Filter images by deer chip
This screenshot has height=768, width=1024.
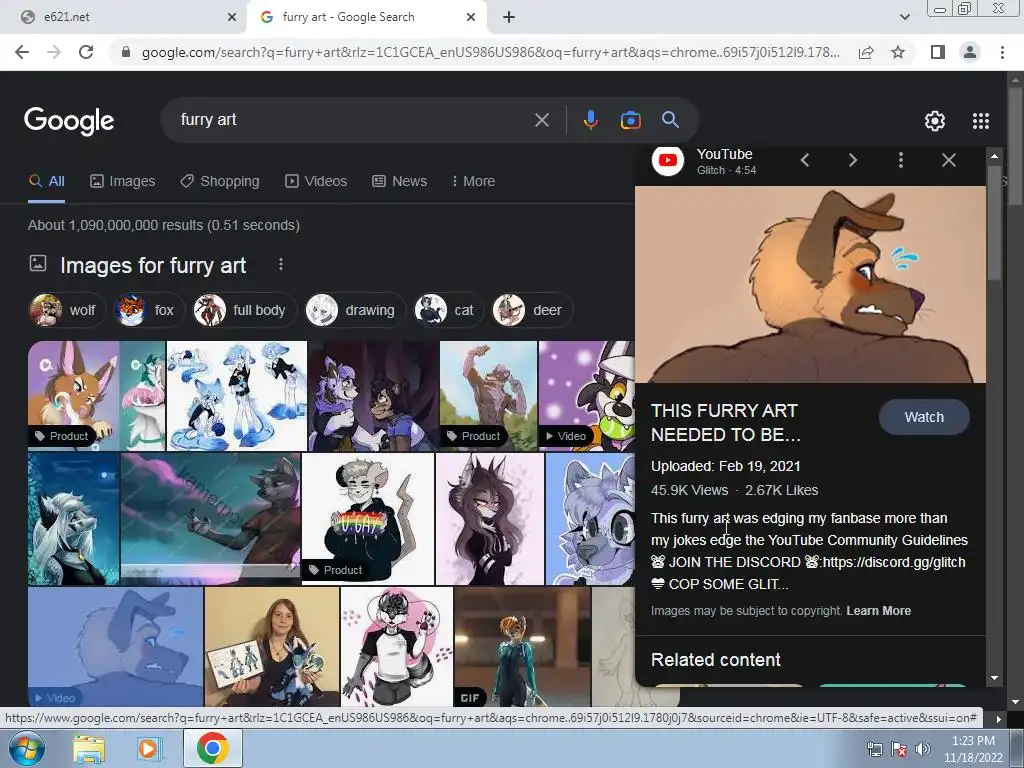532,310
